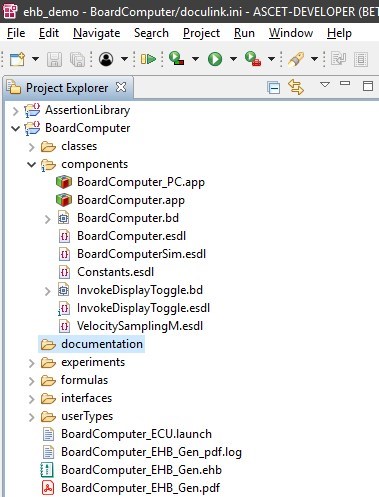Image resolution: width=379 pixels, height=497 pixels.
Task: Select BoardComputer.esdl file
Action: 131,236
